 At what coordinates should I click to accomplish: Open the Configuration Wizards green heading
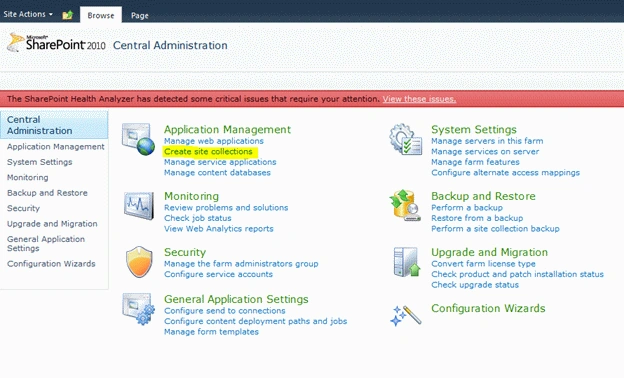point(488,308)
